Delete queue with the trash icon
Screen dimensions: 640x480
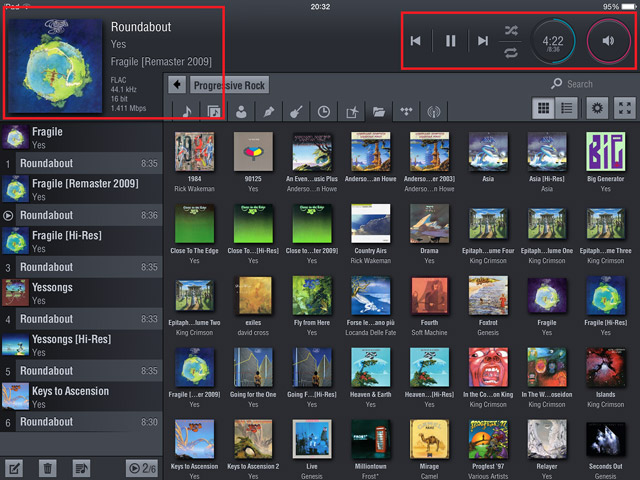(x=47, y=467)
